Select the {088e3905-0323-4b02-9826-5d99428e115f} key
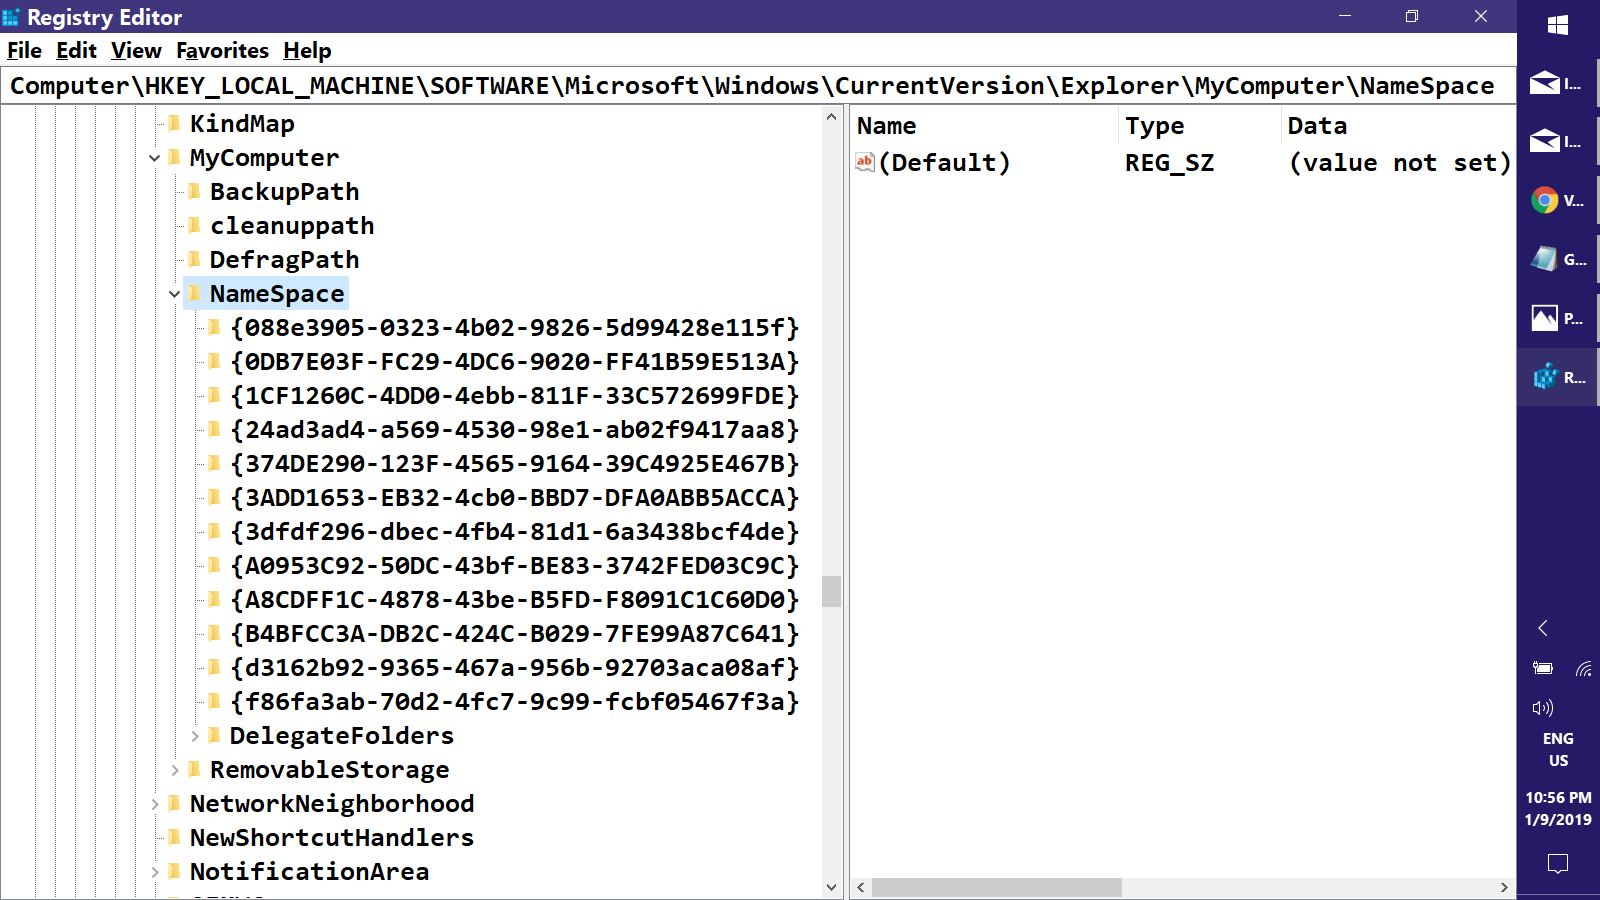Image resolution: width=1600 pixels, height=900 pixels. click(514, 328)
